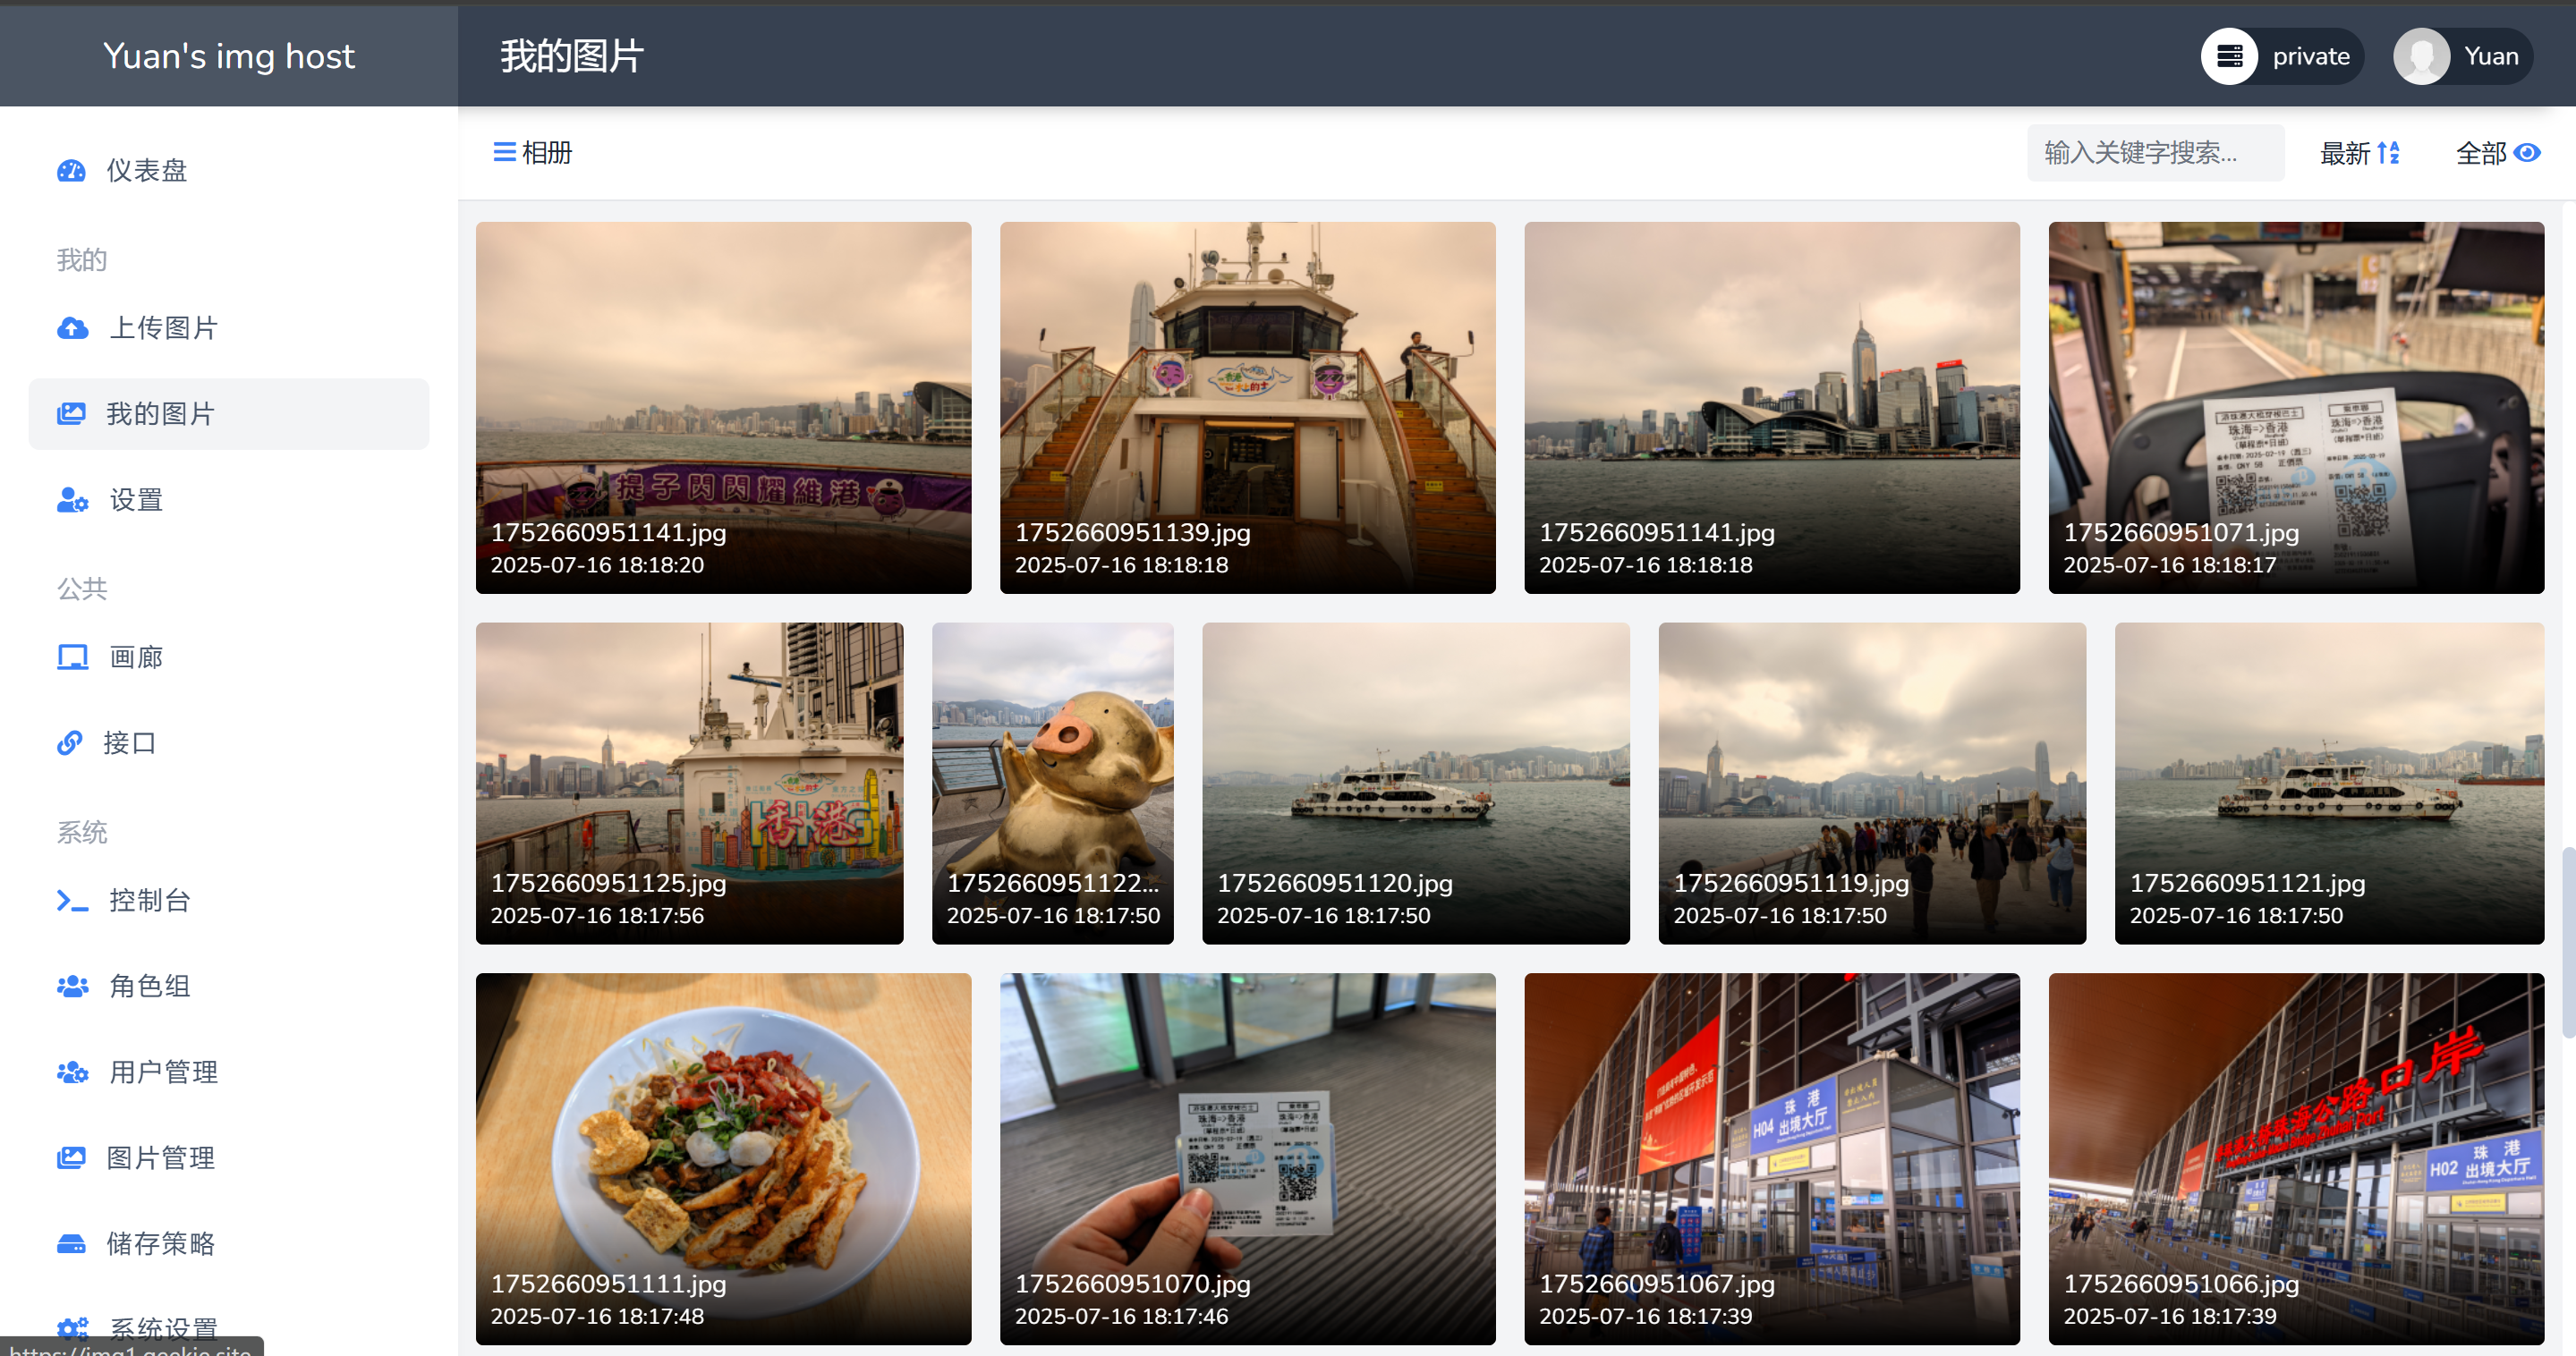
Task: Toggle the 最新 sort order
Action: (x=2359, y=153)
